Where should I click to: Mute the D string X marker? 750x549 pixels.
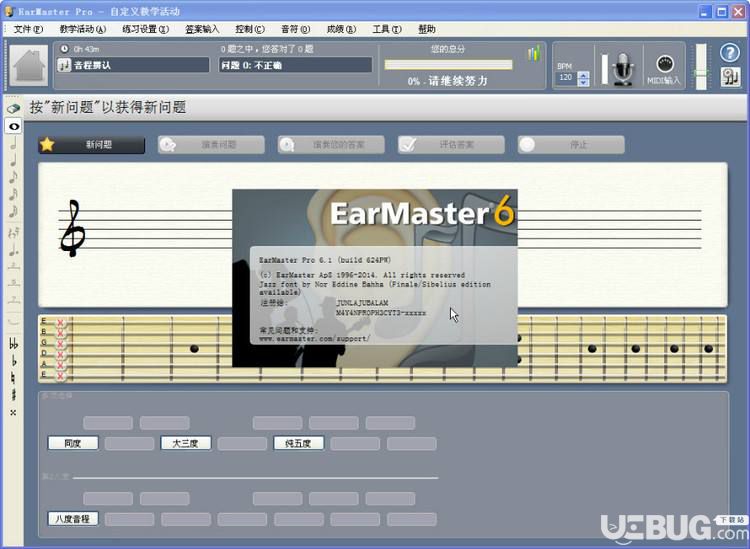click(x=60, y=355)
